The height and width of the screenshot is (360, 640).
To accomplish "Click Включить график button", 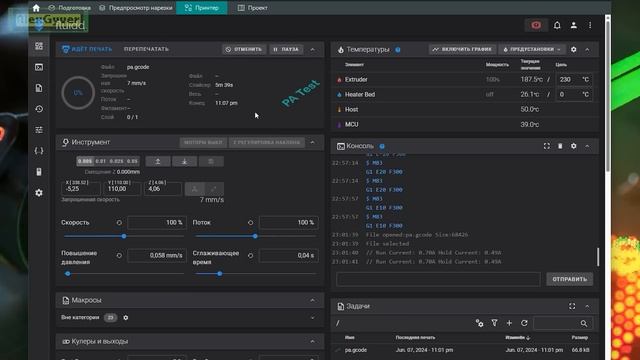I will click(462, 49).
